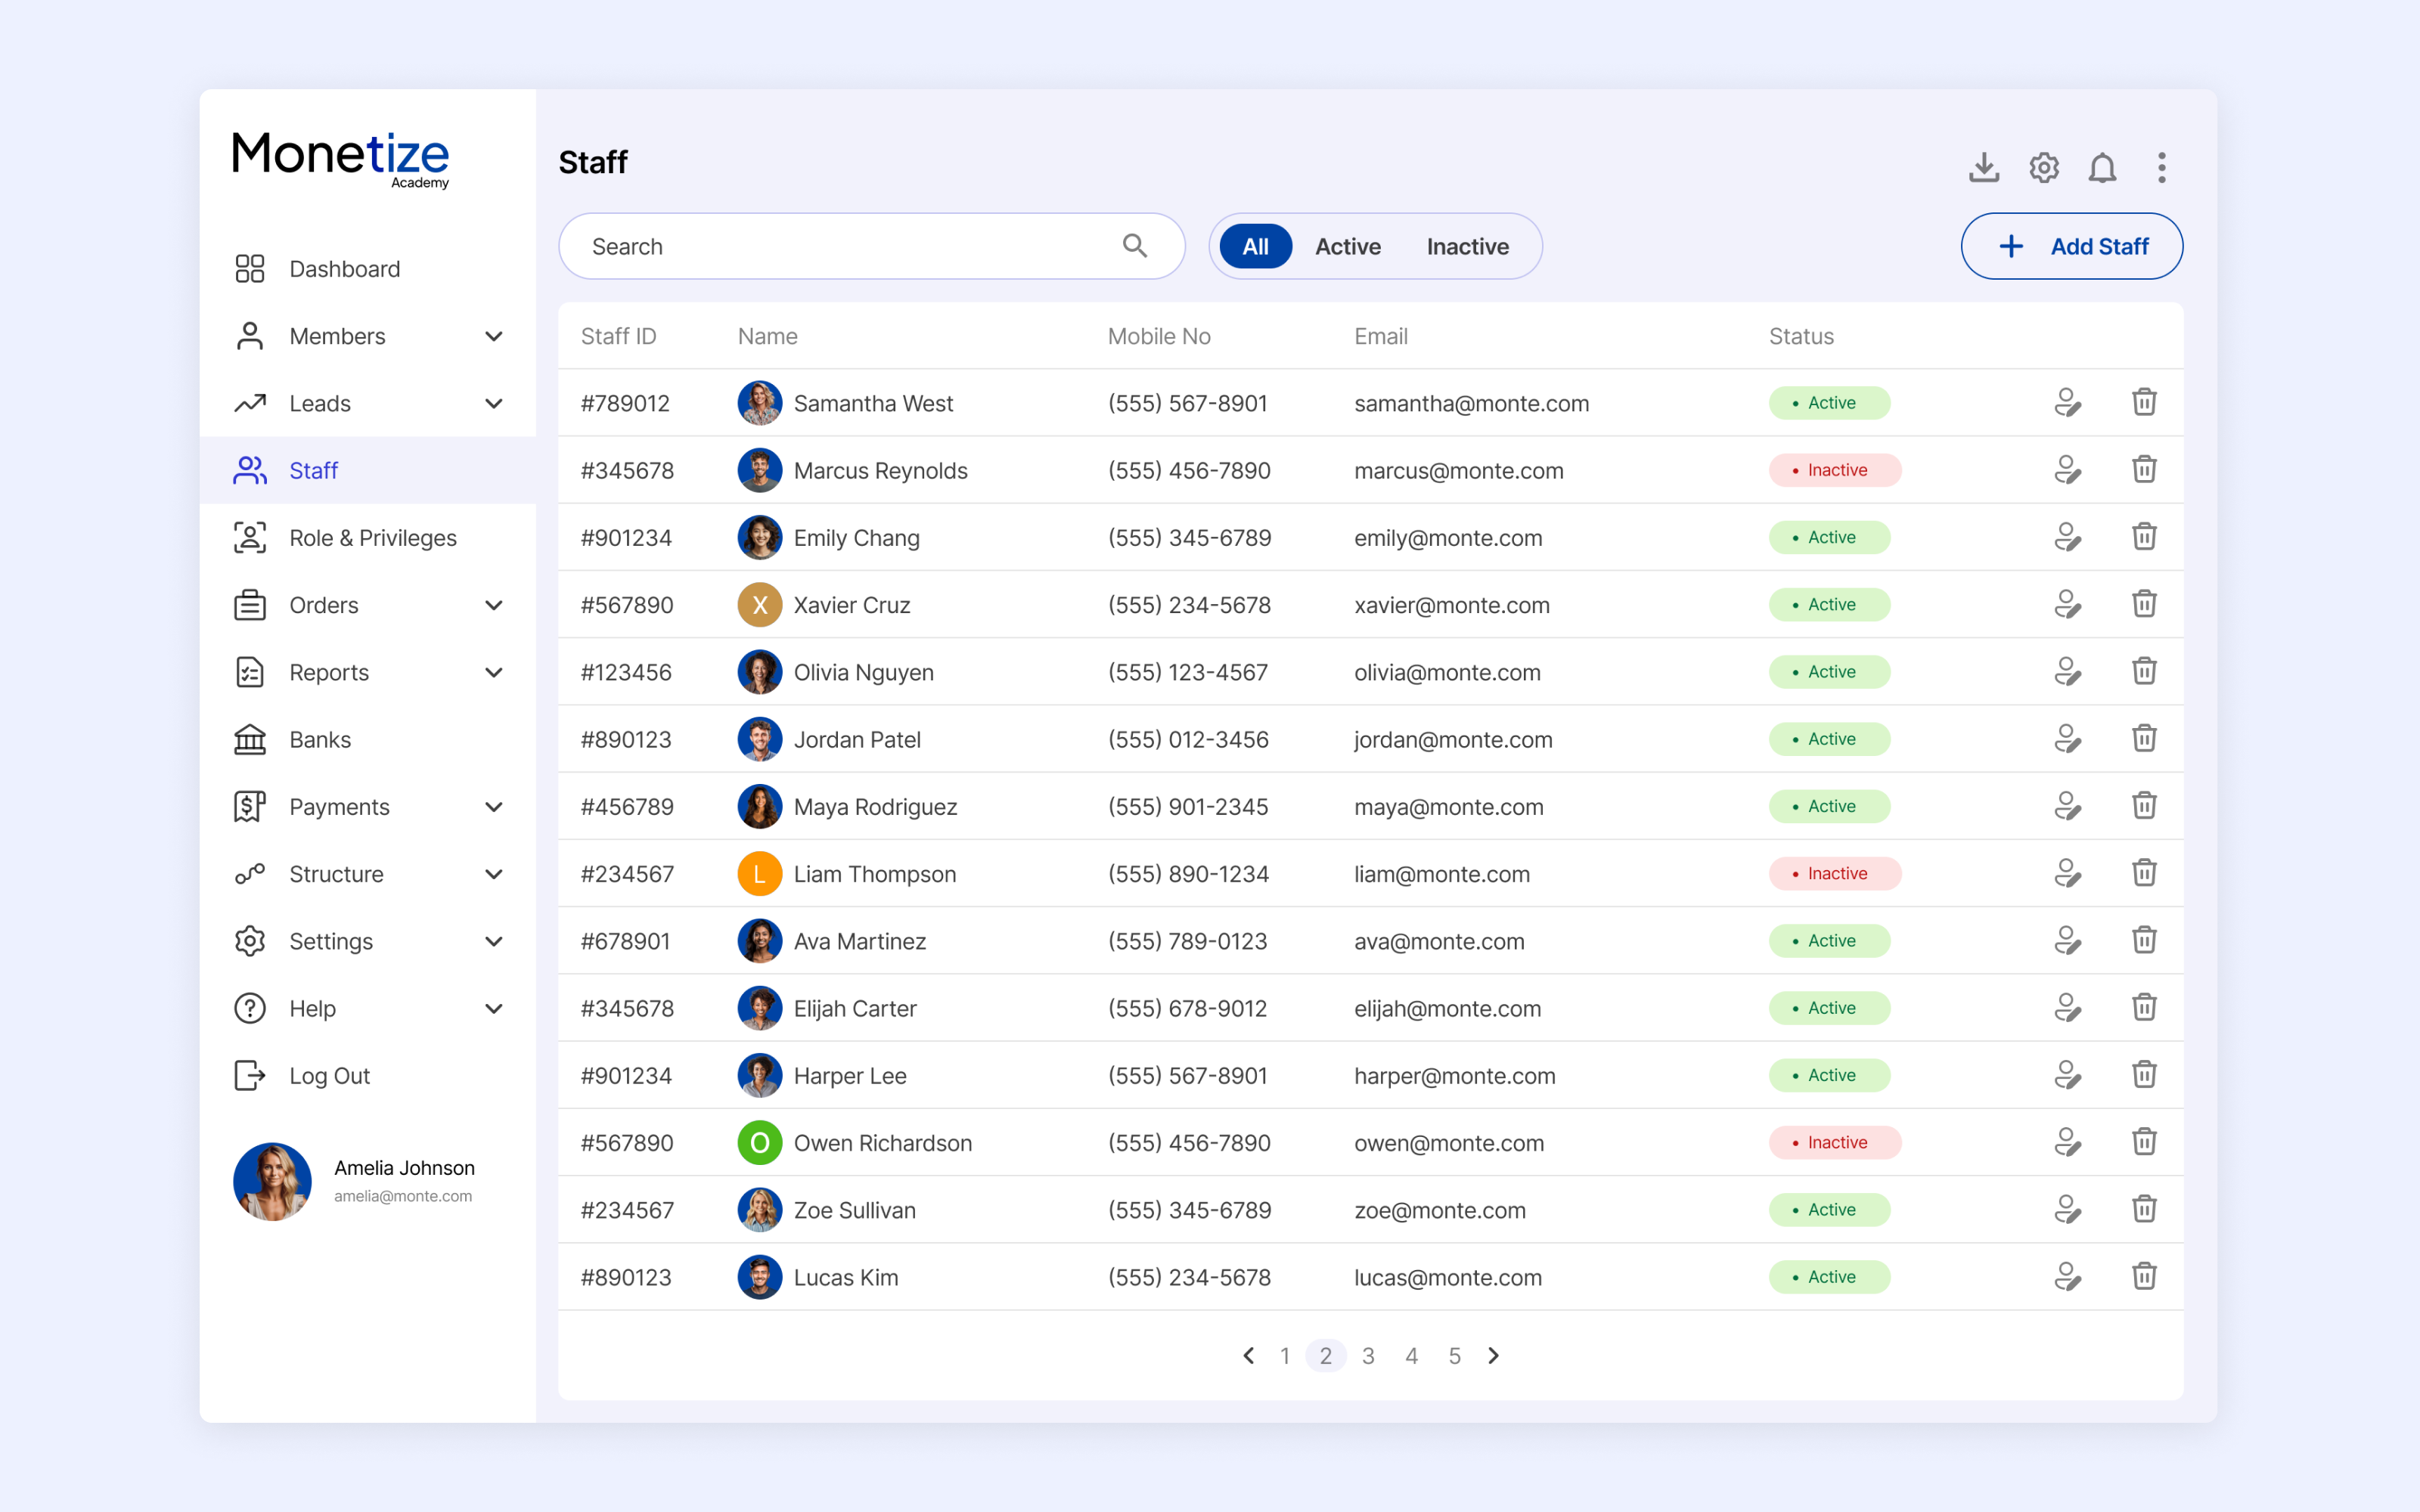The image size is (2420, 1512).
Task: Edit staff Xavier Cruz
Action: click(2067, 605)
